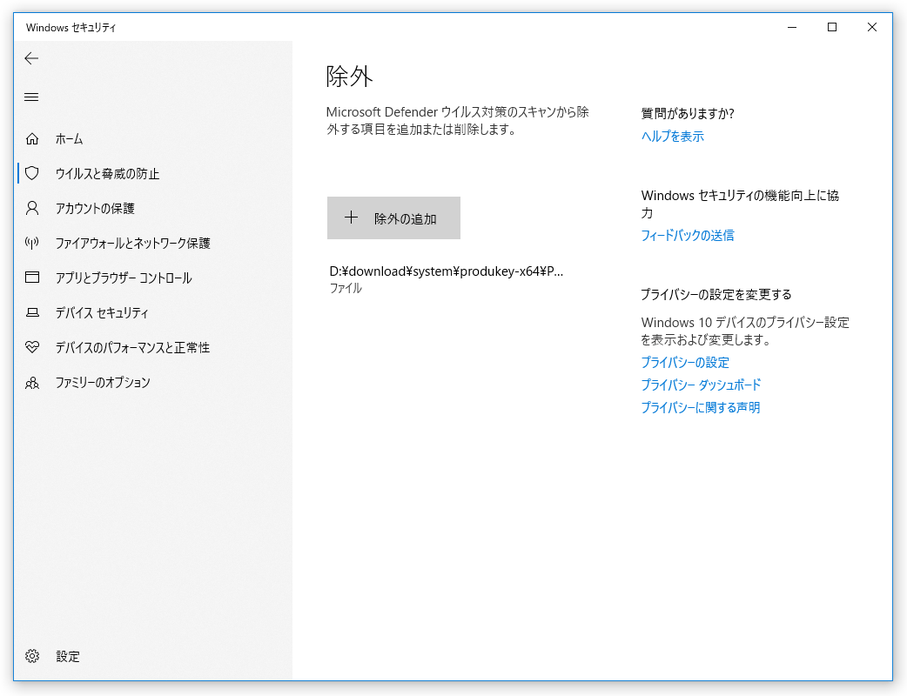The image size is (907, 696).
Task: Open 設定 at the sidebar bottom
Action: [68, 657]
